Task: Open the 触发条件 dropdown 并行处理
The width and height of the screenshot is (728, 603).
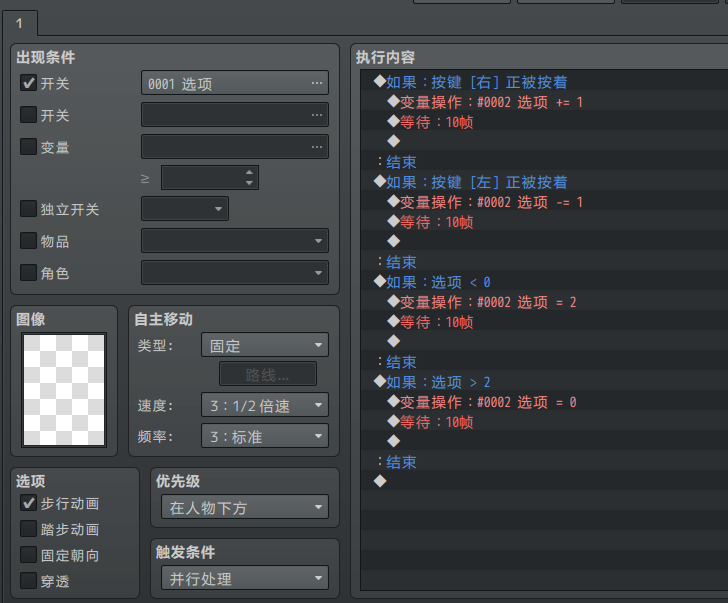Action: 245,578
